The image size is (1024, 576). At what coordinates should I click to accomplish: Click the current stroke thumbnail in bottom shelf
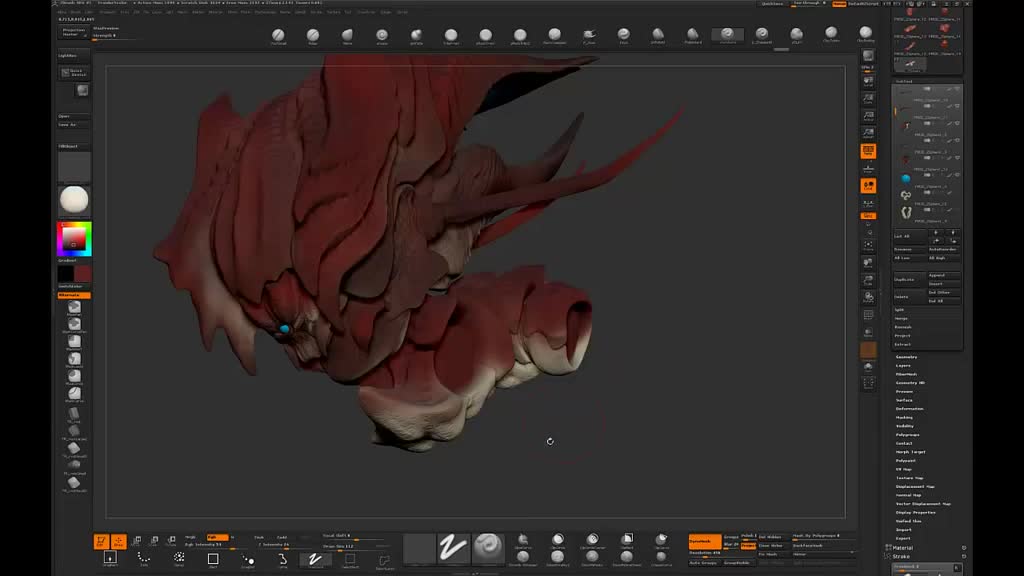[453, 547]
